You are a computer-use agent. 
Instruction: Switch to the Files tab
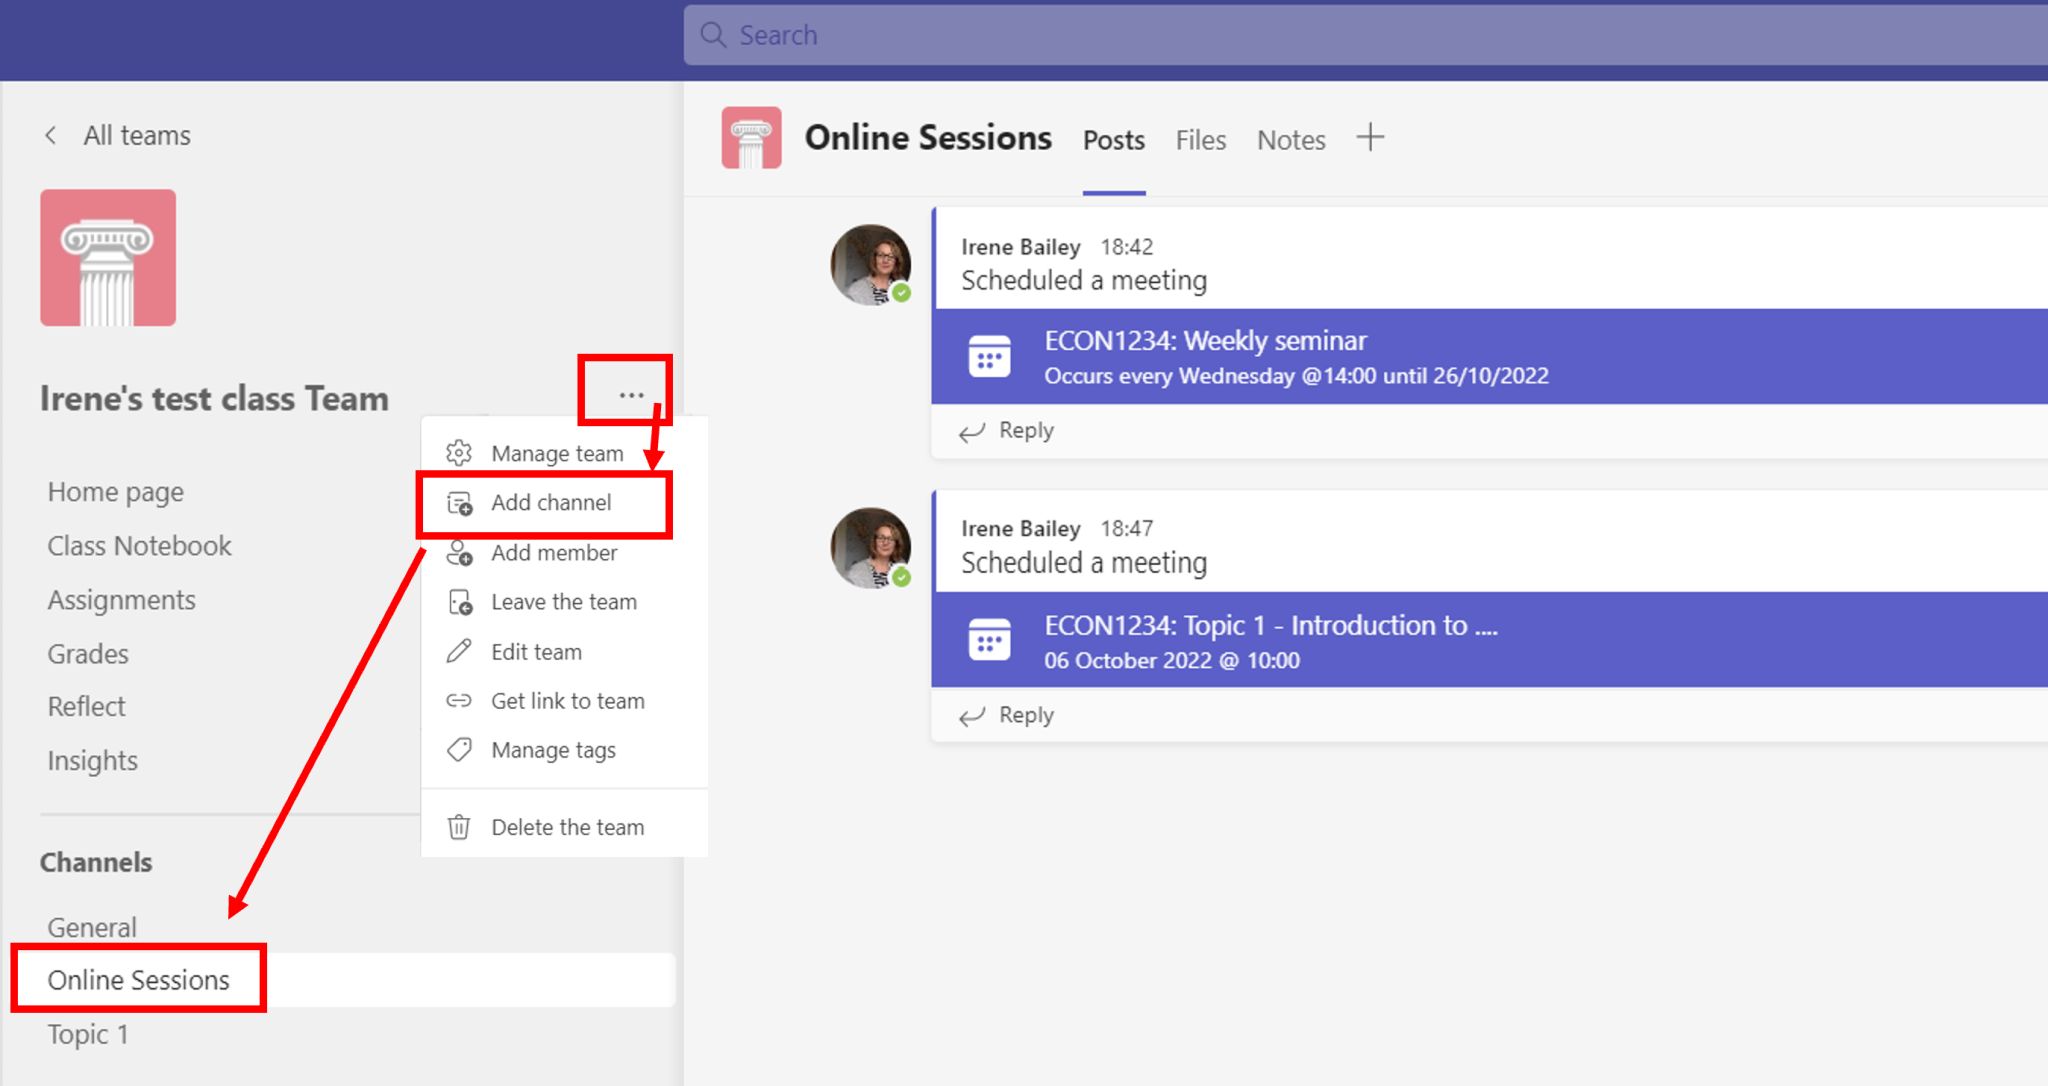[x=1200, y=140]
